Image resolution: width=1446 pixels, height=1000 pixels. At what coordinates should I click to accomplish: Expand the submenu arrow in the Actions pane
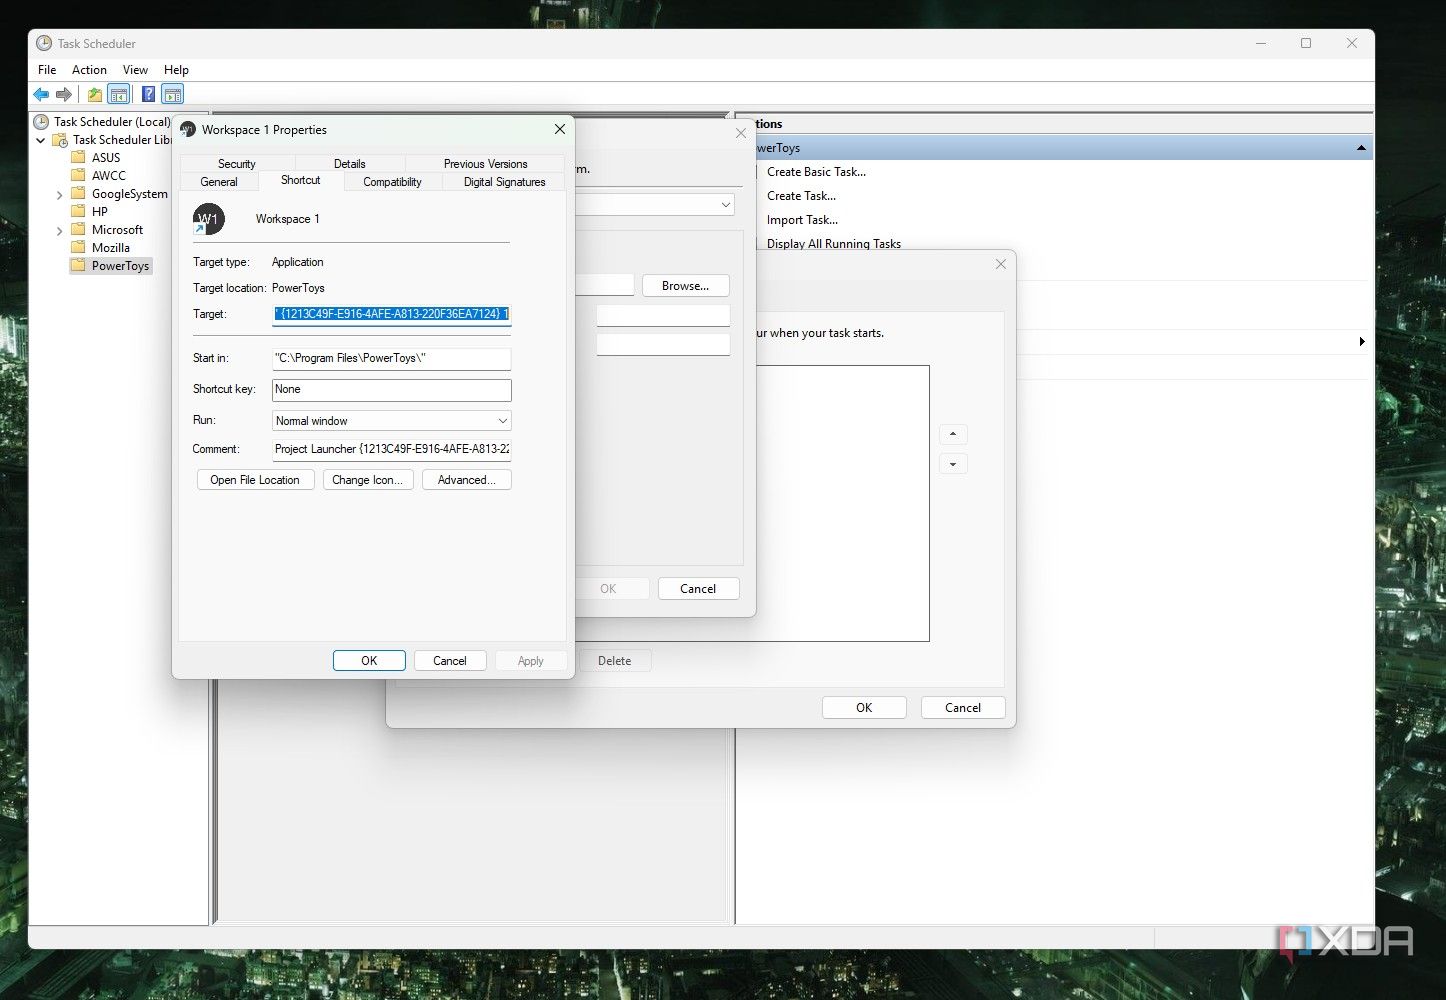click(1362, 342)
